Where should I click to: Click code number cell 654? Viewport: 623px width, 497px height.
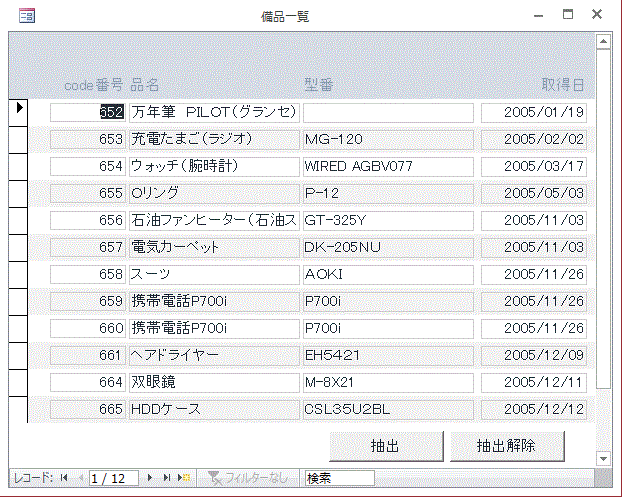[88, 166]
